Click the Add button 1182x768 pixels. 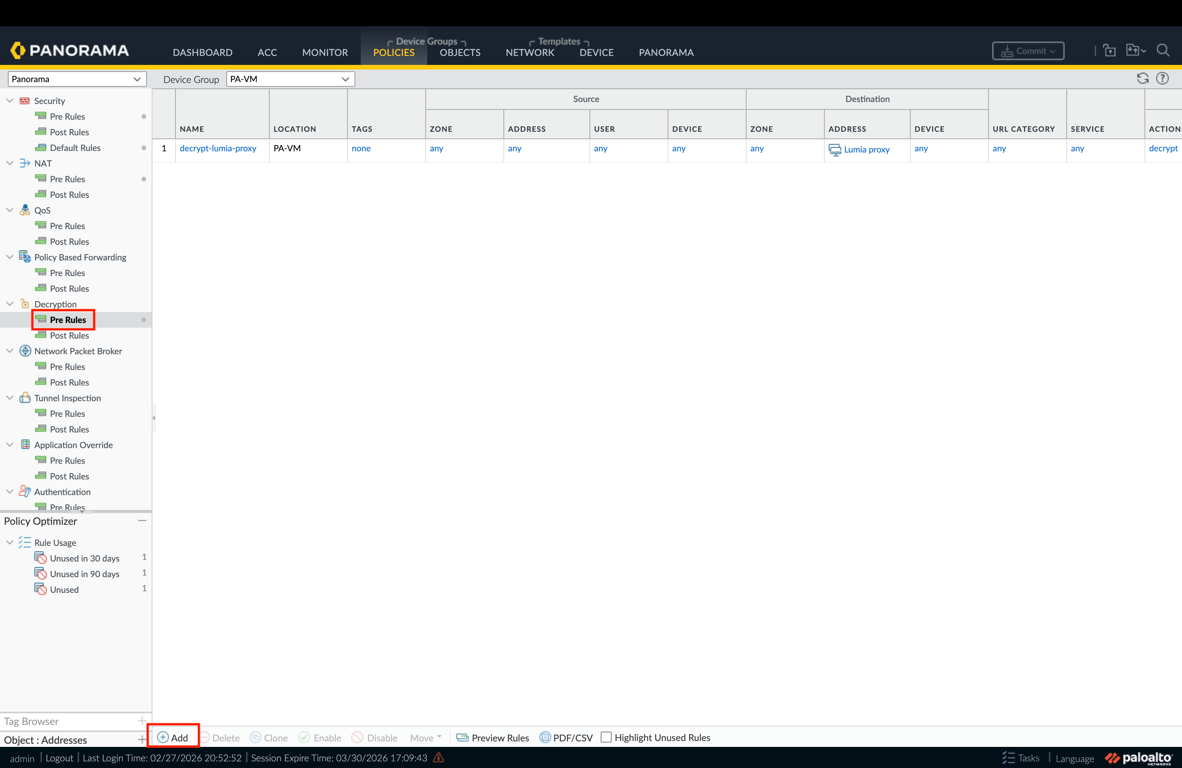(x=173, y=737)
